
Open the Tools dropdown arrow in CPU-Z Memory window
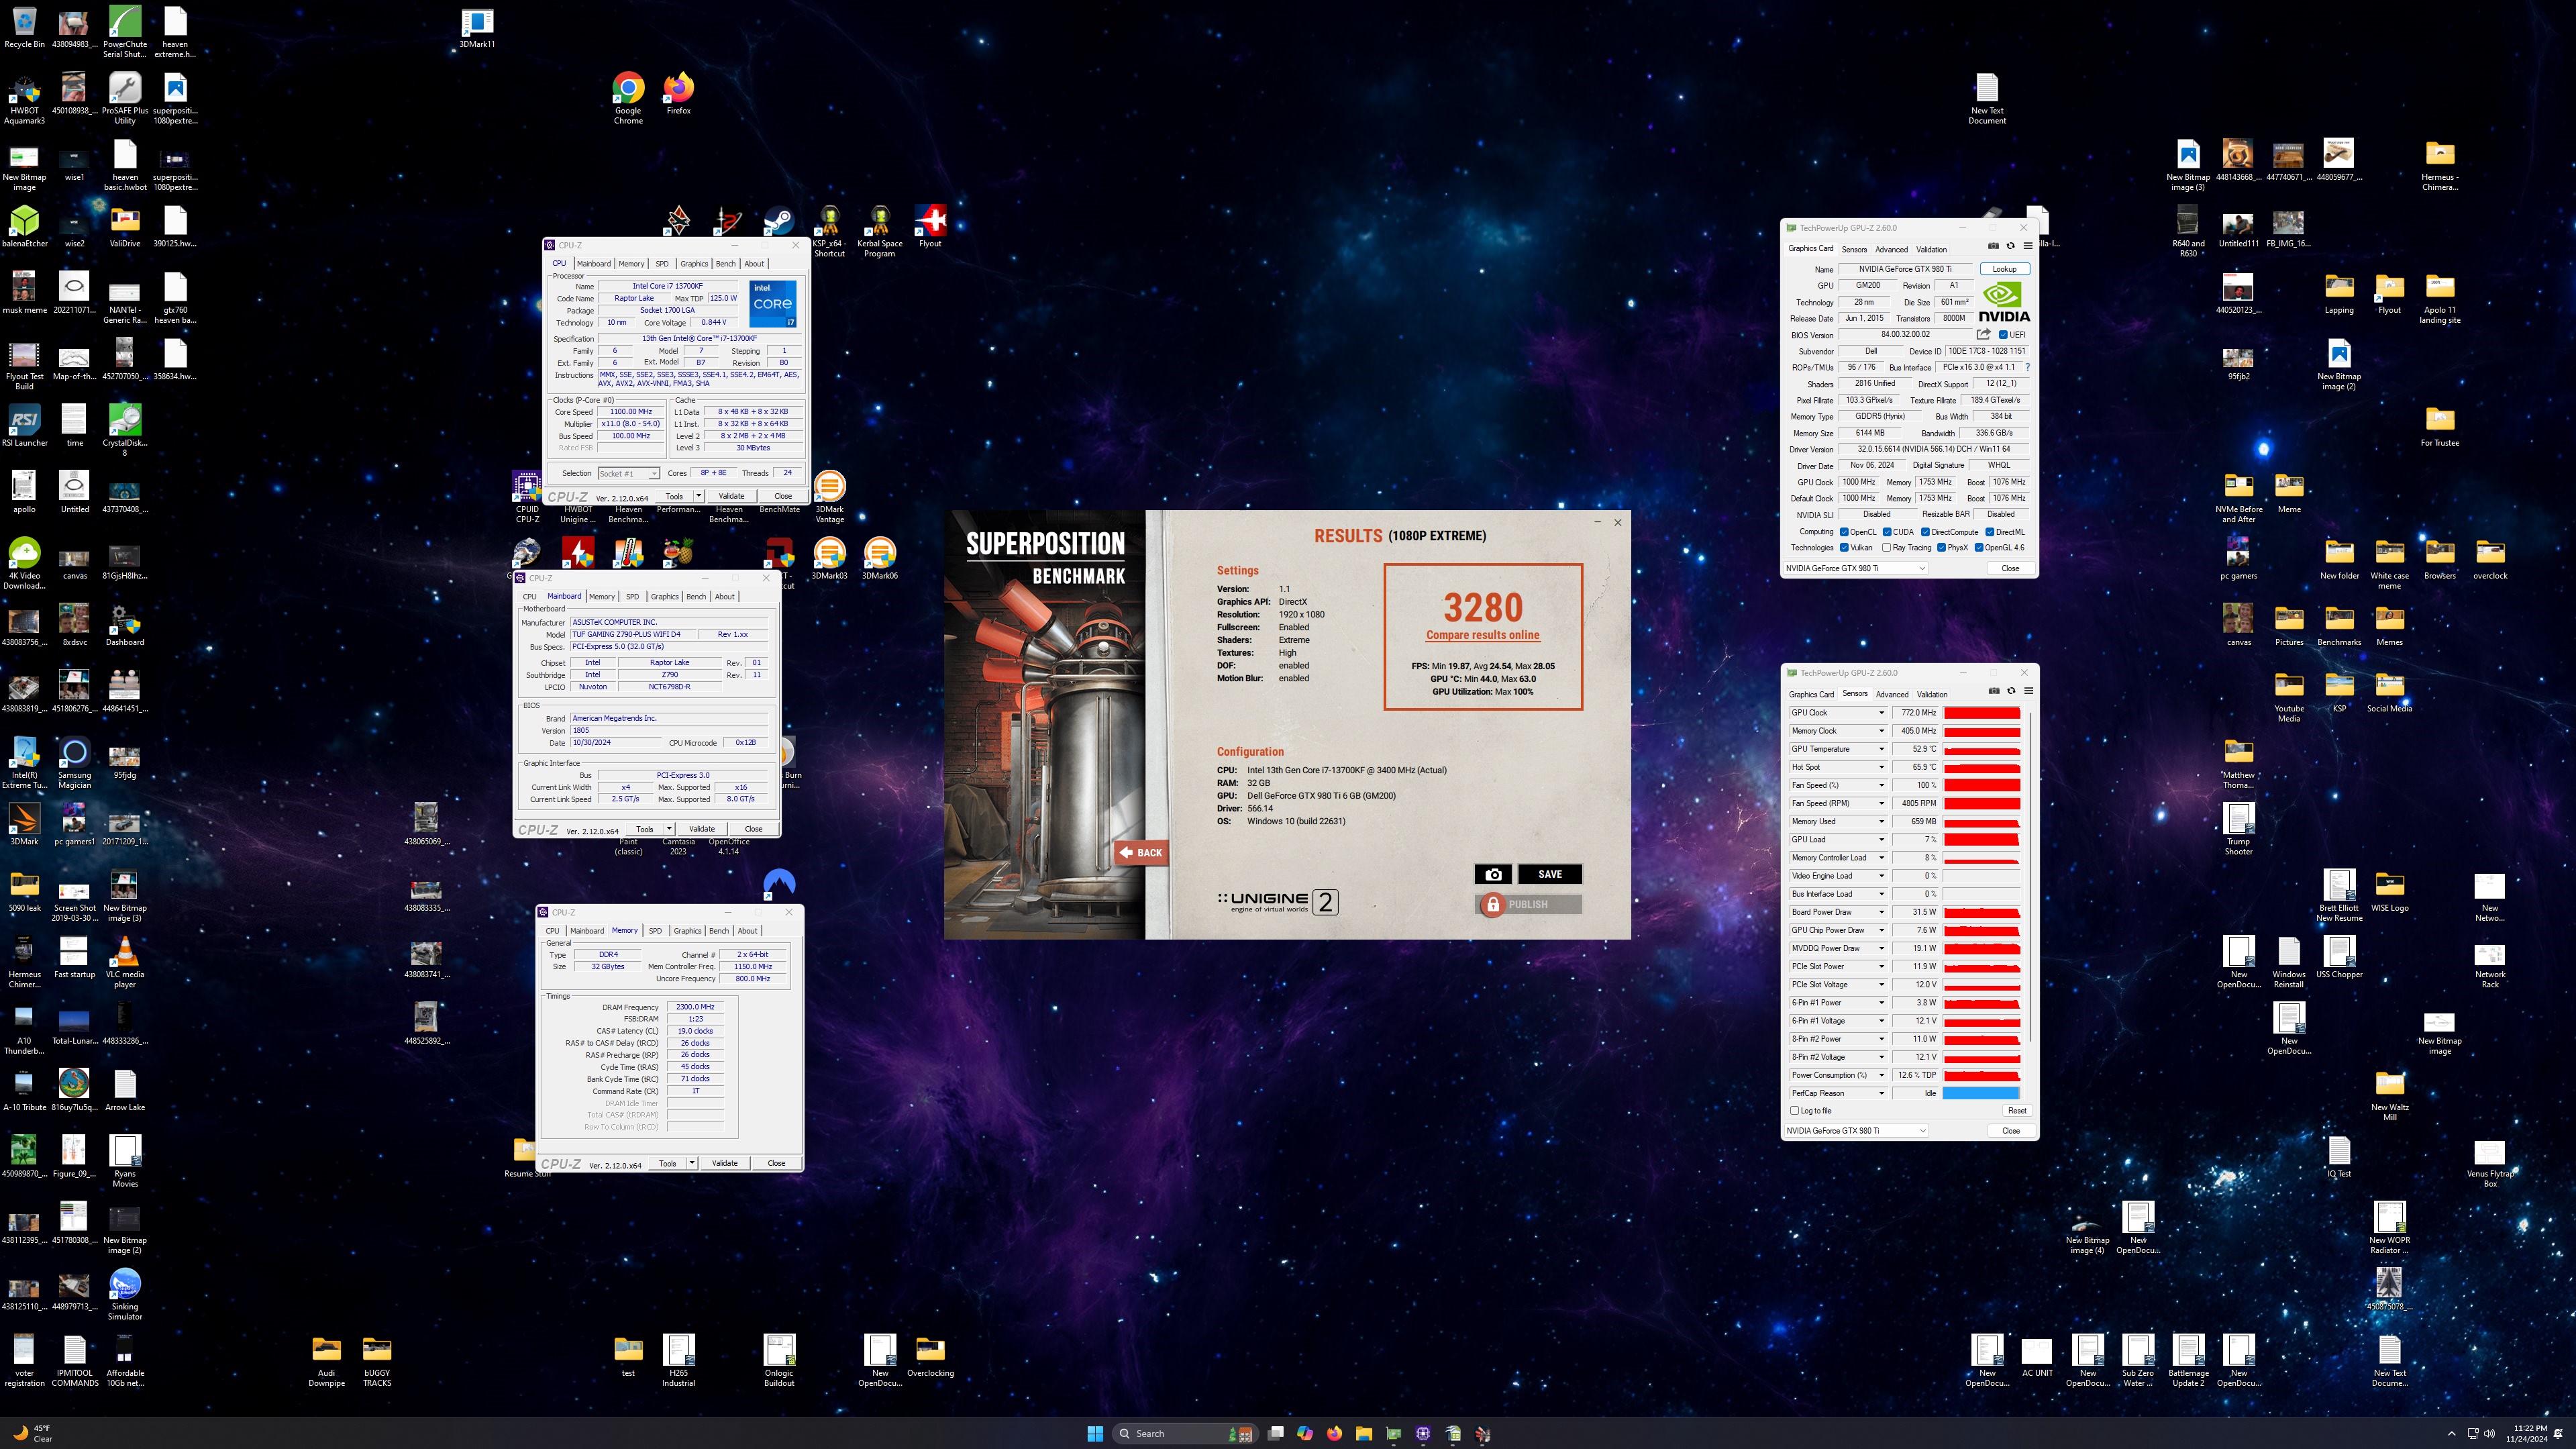[692, 1163]
